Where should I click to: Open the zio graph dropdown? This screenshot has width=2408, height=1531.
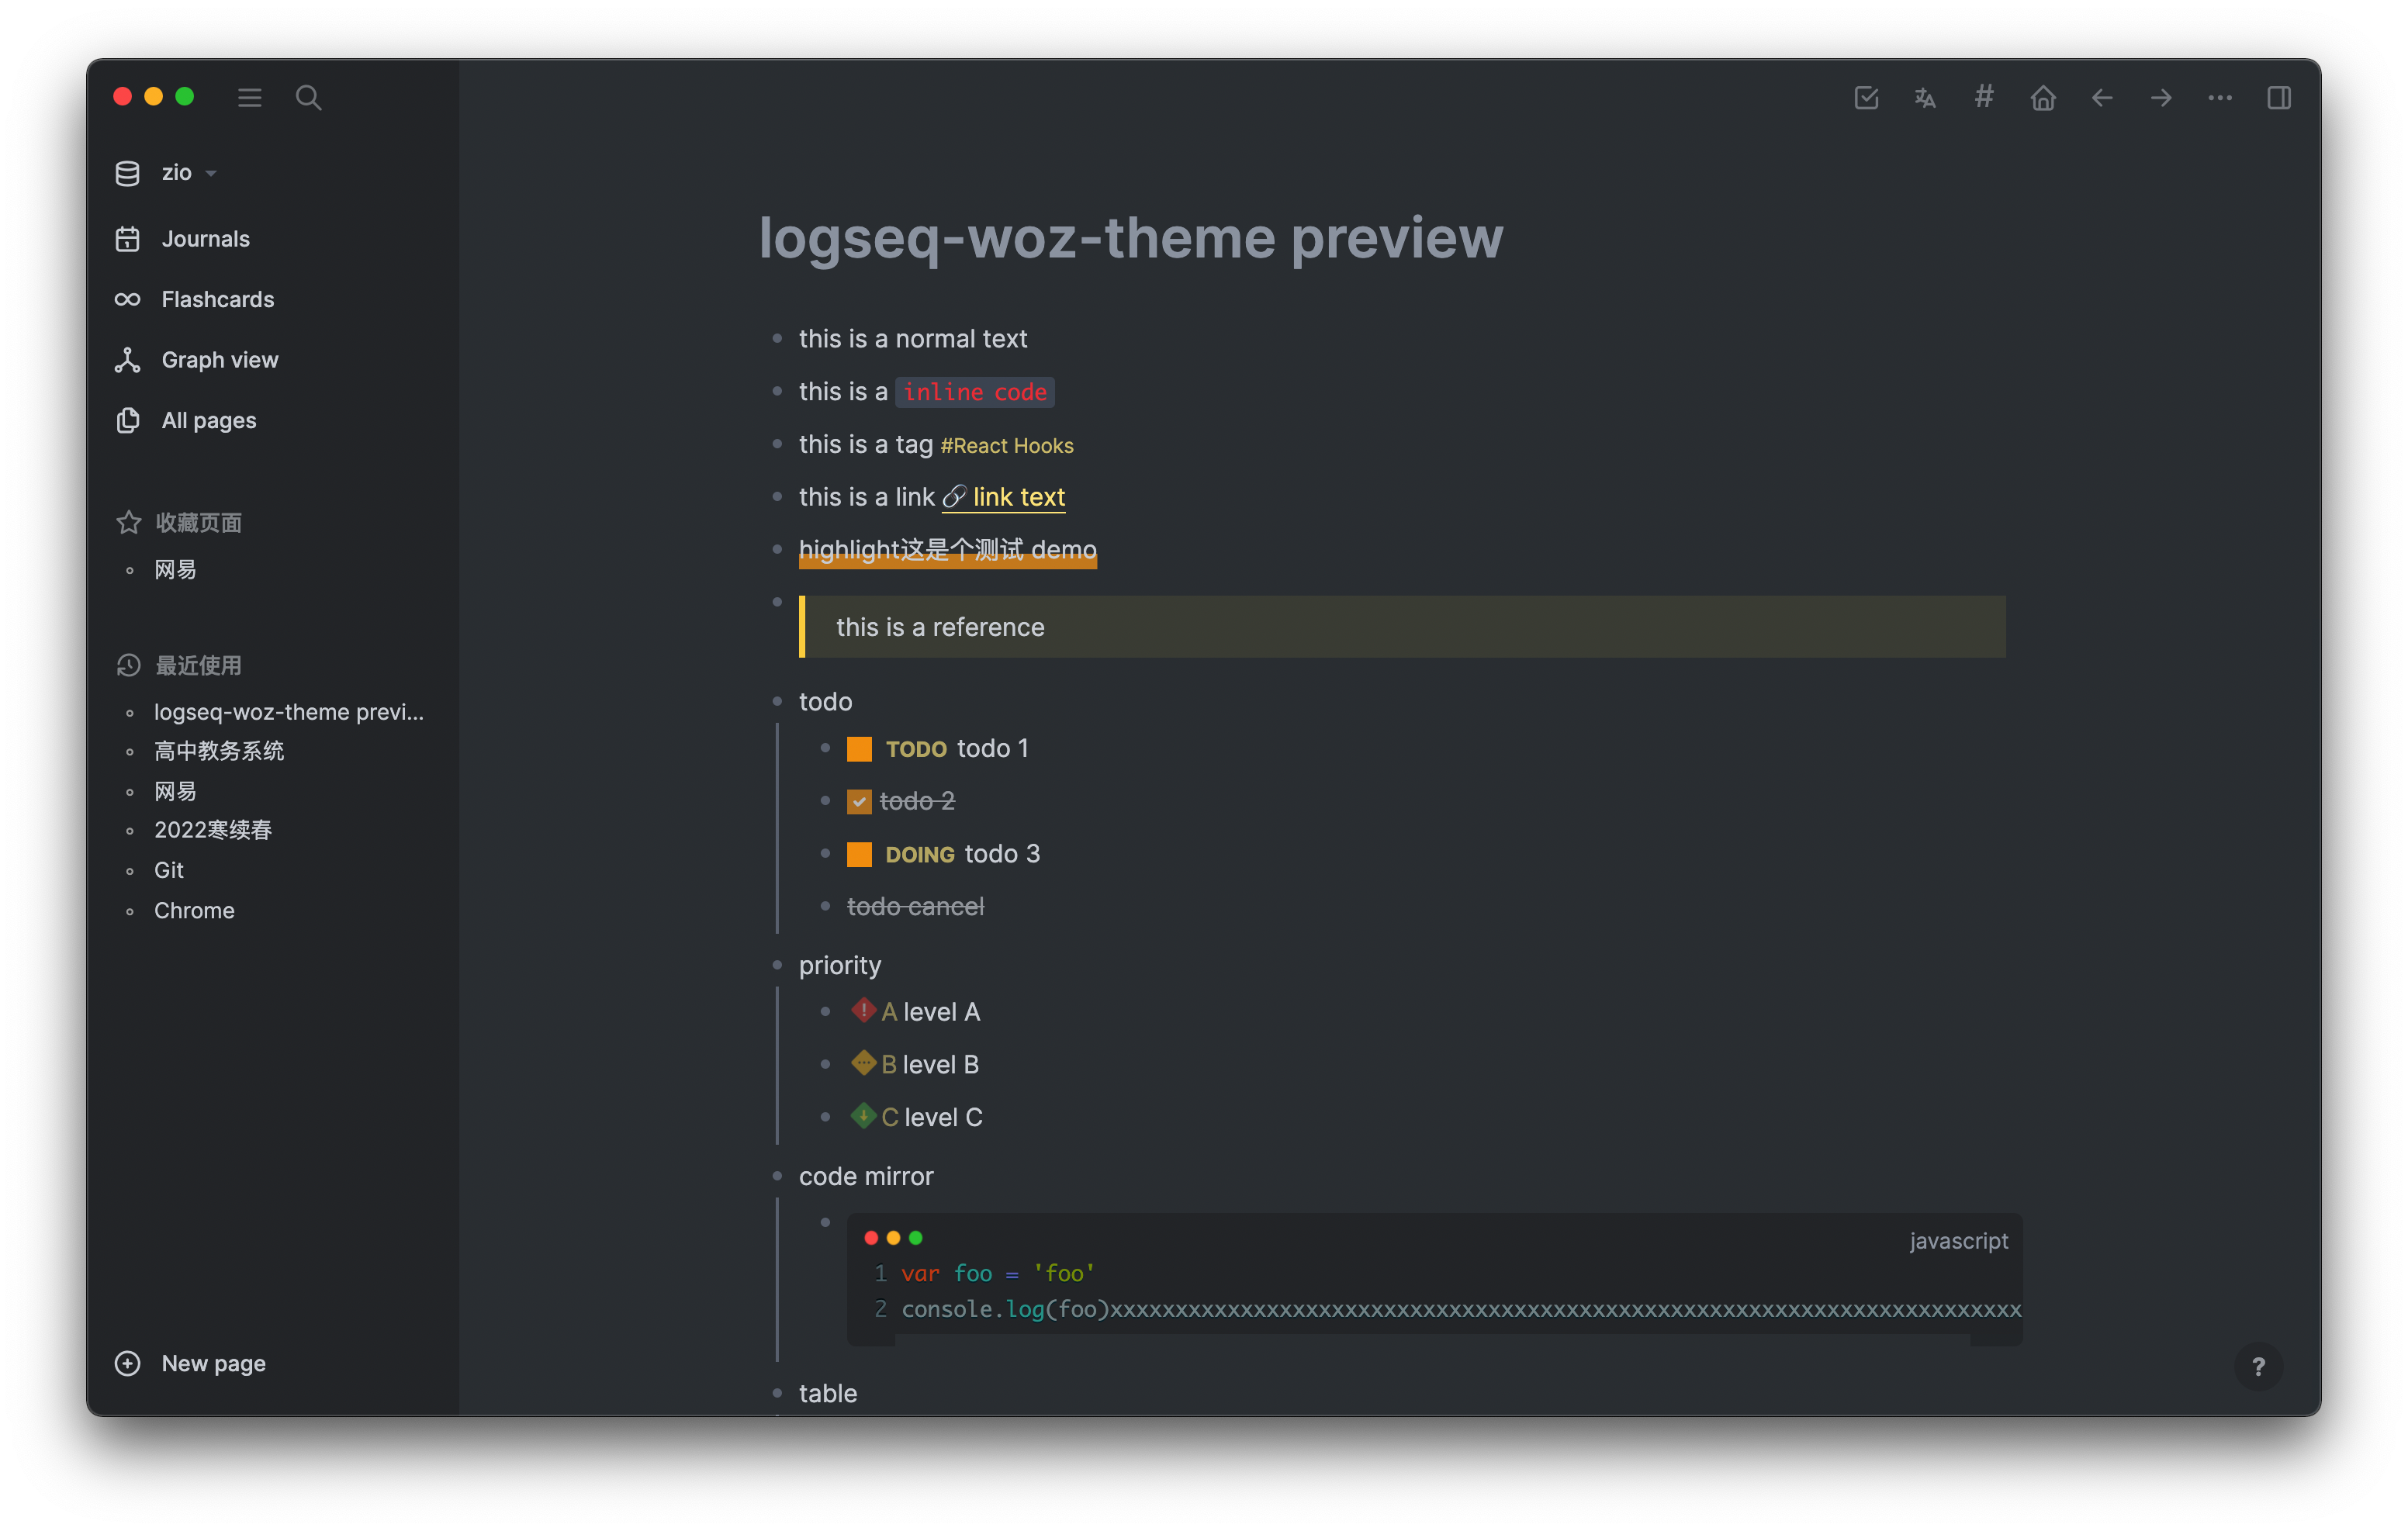click(177, 172)
